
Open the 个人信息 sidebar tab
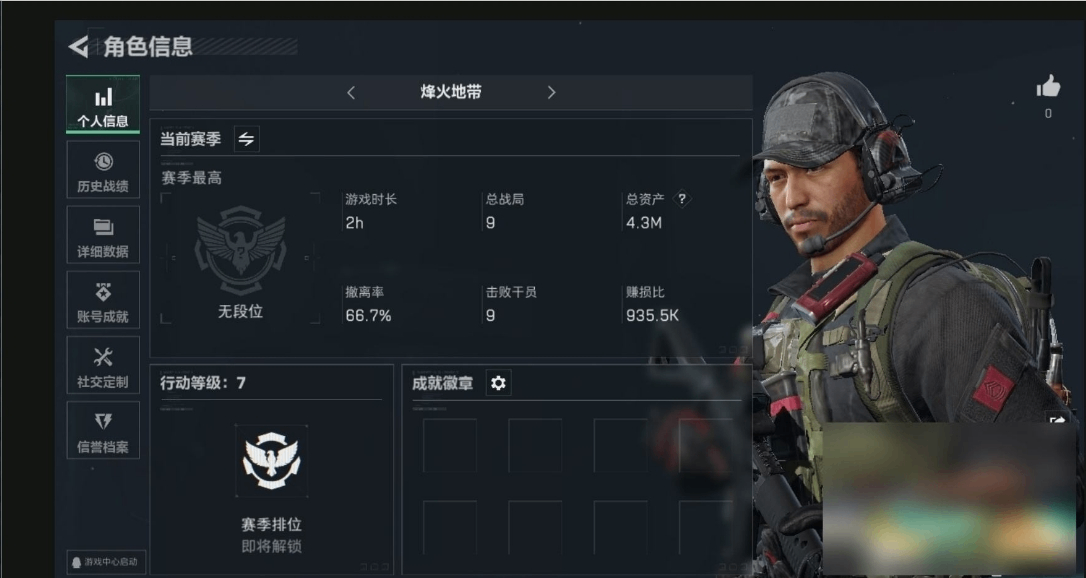(x=103, y=104)
